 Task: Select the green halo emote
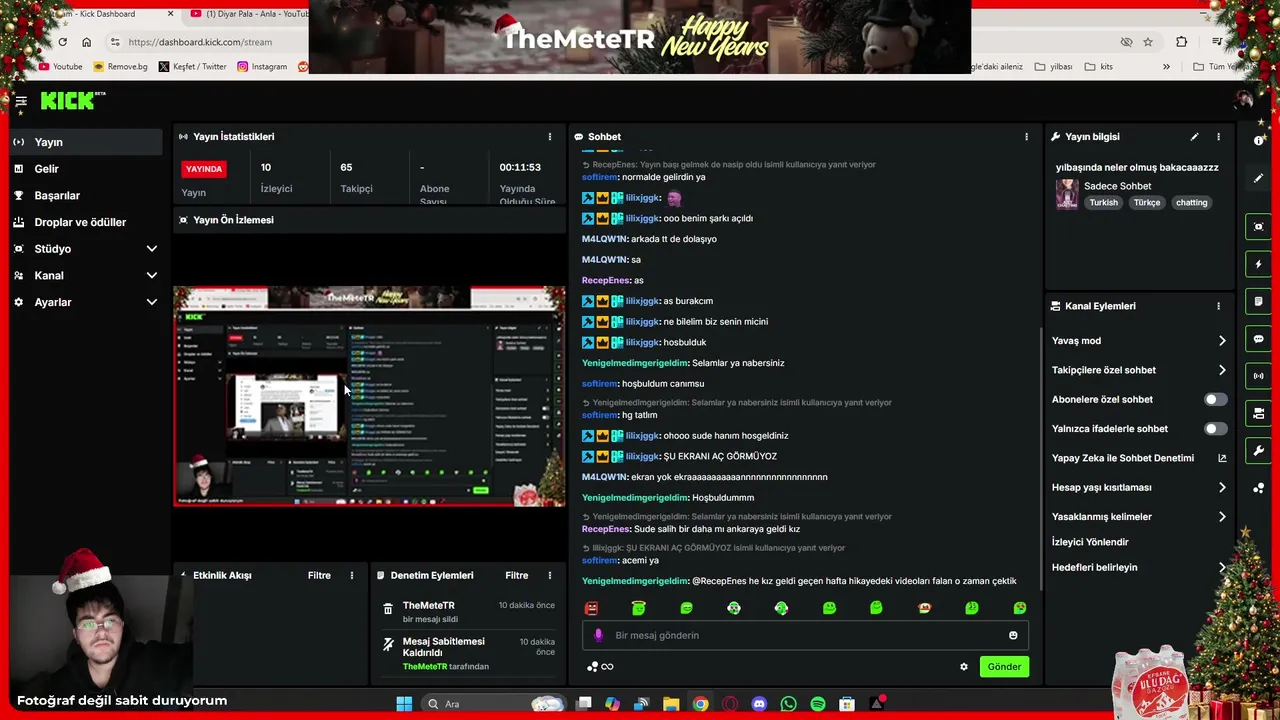(x=639, y=608)
